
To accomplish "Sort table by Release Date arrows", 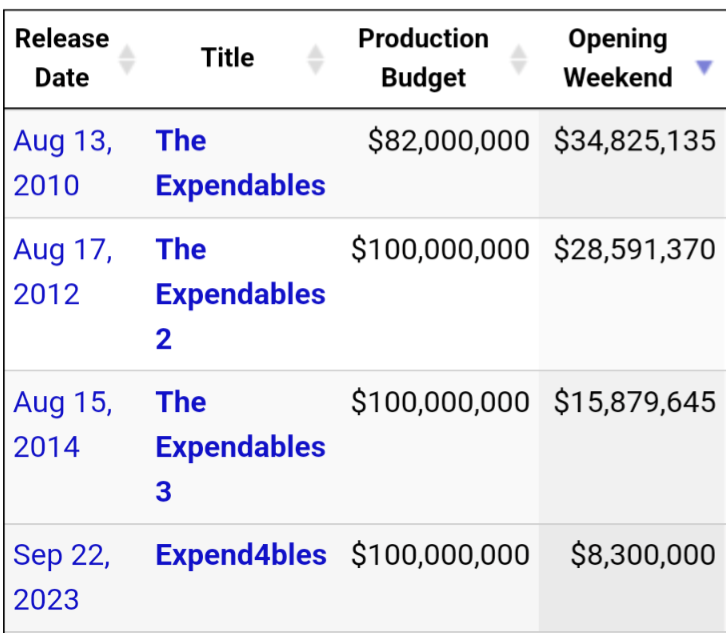I will click(127, 58).
